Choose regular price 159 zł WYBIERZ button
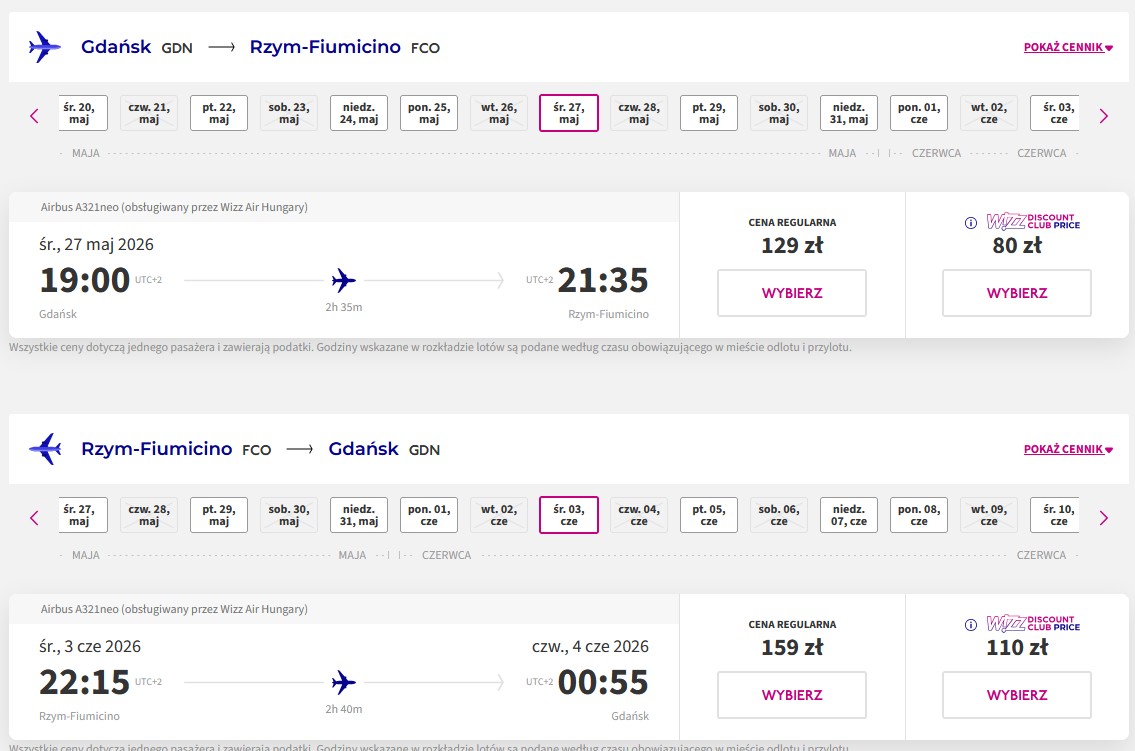Viewport: 1135px width, 751px height. click(792, 695)
